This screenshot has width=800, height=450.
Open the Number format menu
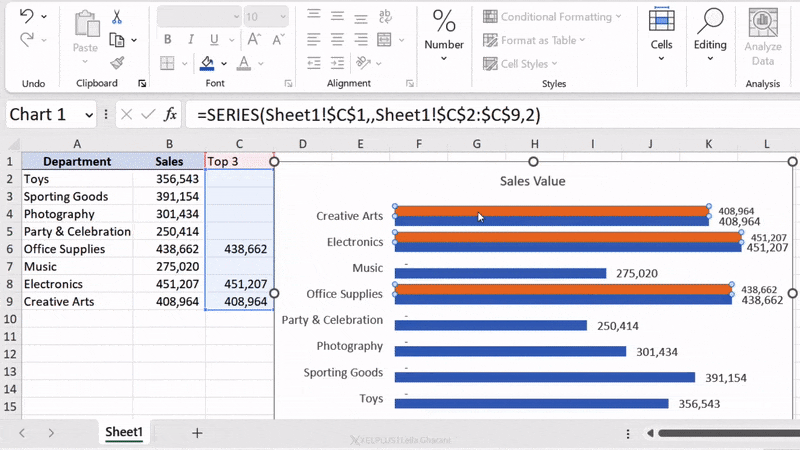(x=444, y=35)
